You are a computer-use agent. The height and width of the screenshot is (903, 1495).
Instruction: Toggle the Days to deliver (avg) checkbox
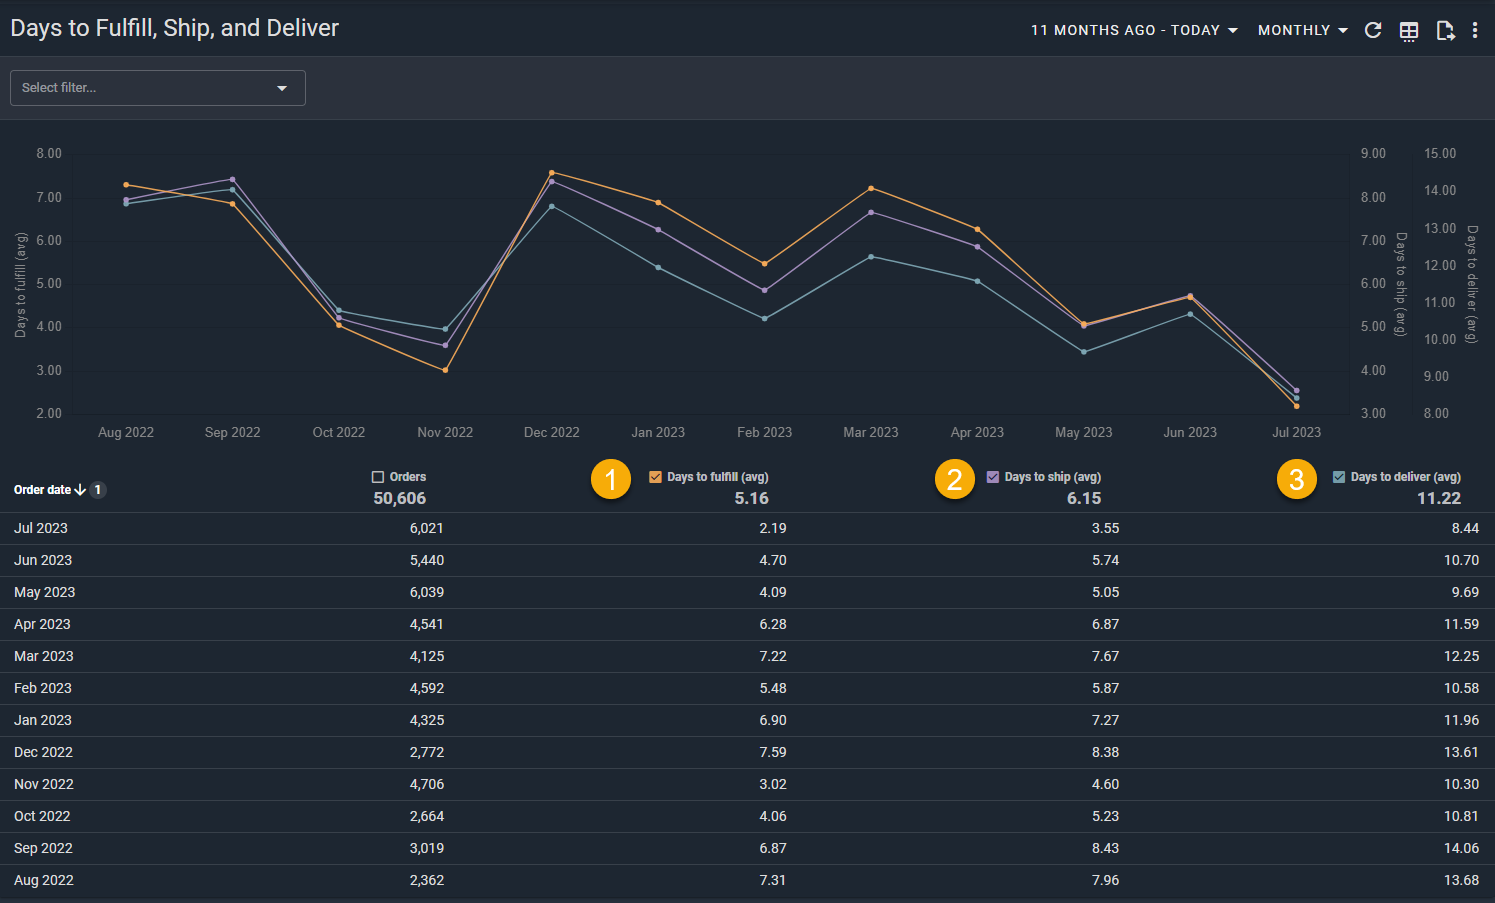[x=1339, y=477]
